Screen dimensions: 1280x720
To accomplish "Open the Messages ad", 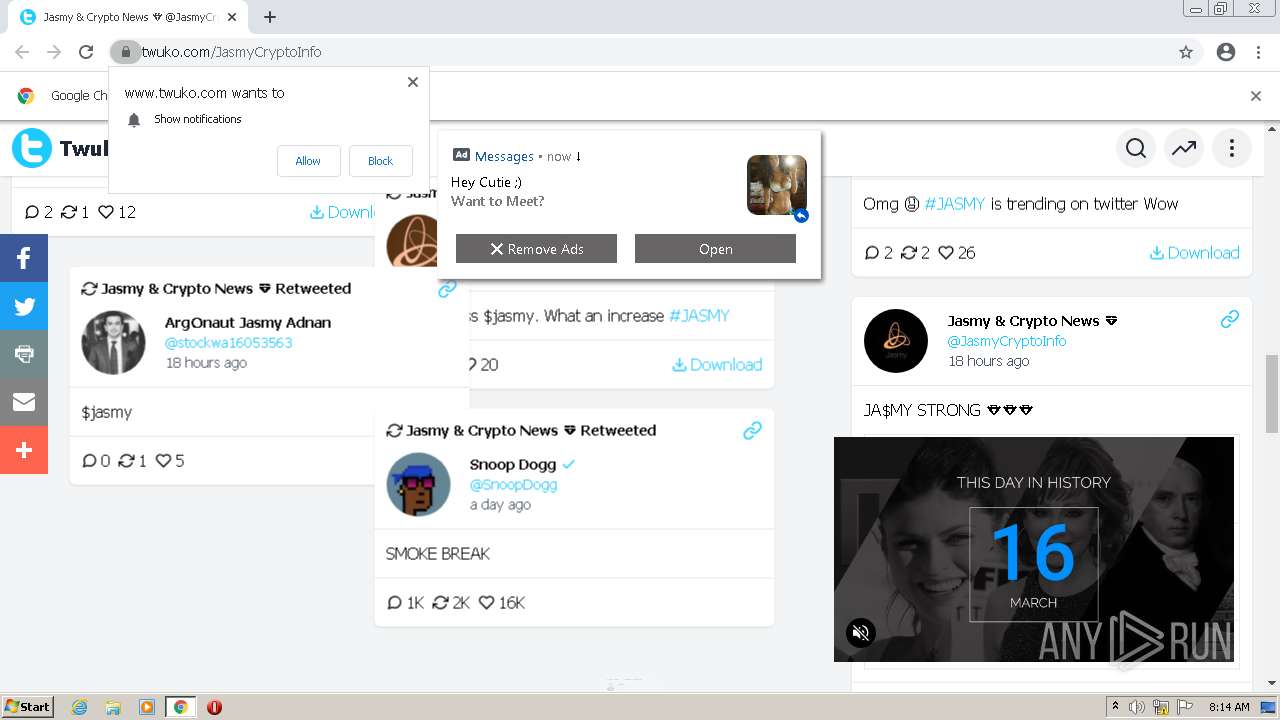I will pyautogui.click(x=715, y=249).
